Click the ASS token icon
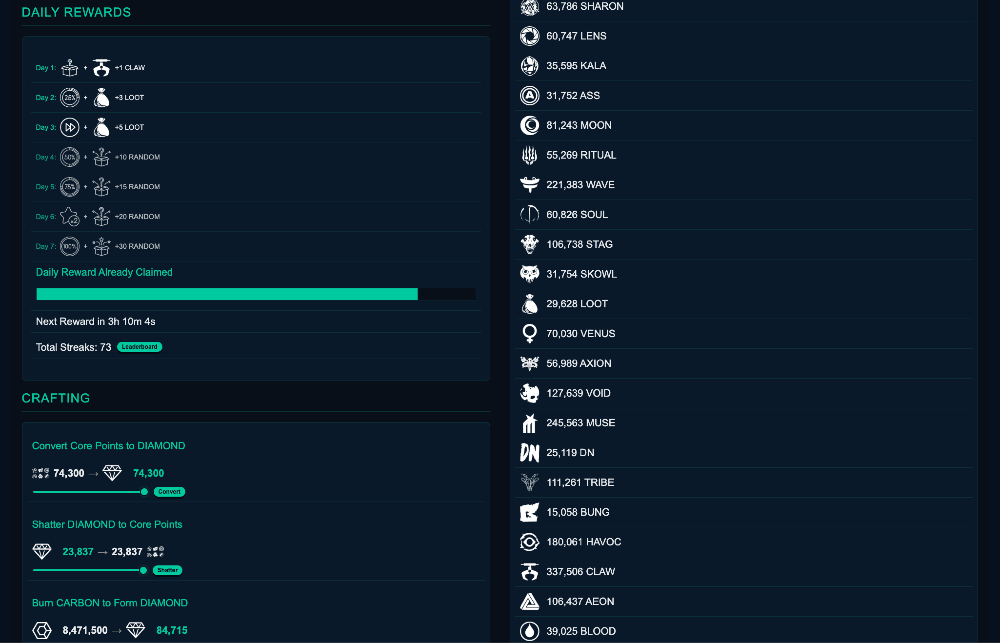 coord(529,96)
